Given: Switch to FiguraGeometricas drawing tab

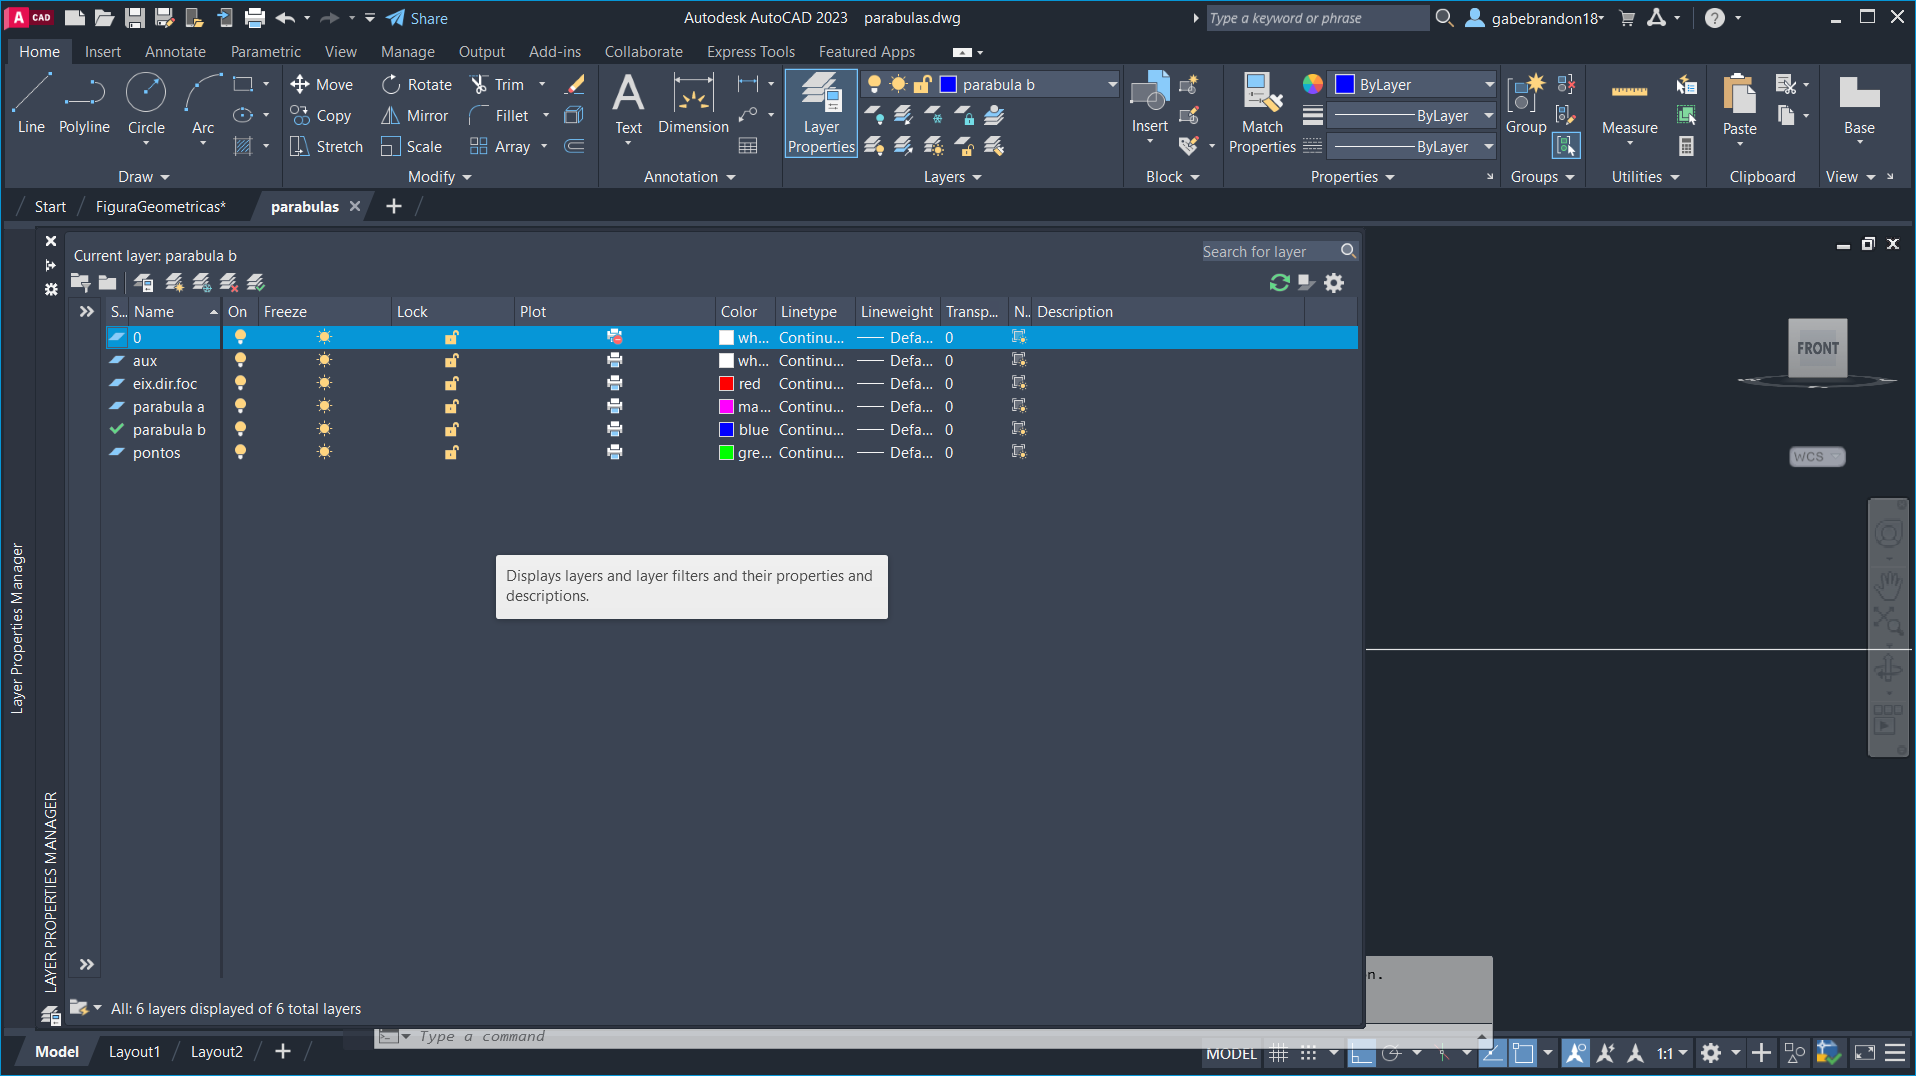Looking at the screenshot, I should tap(160, 207).
